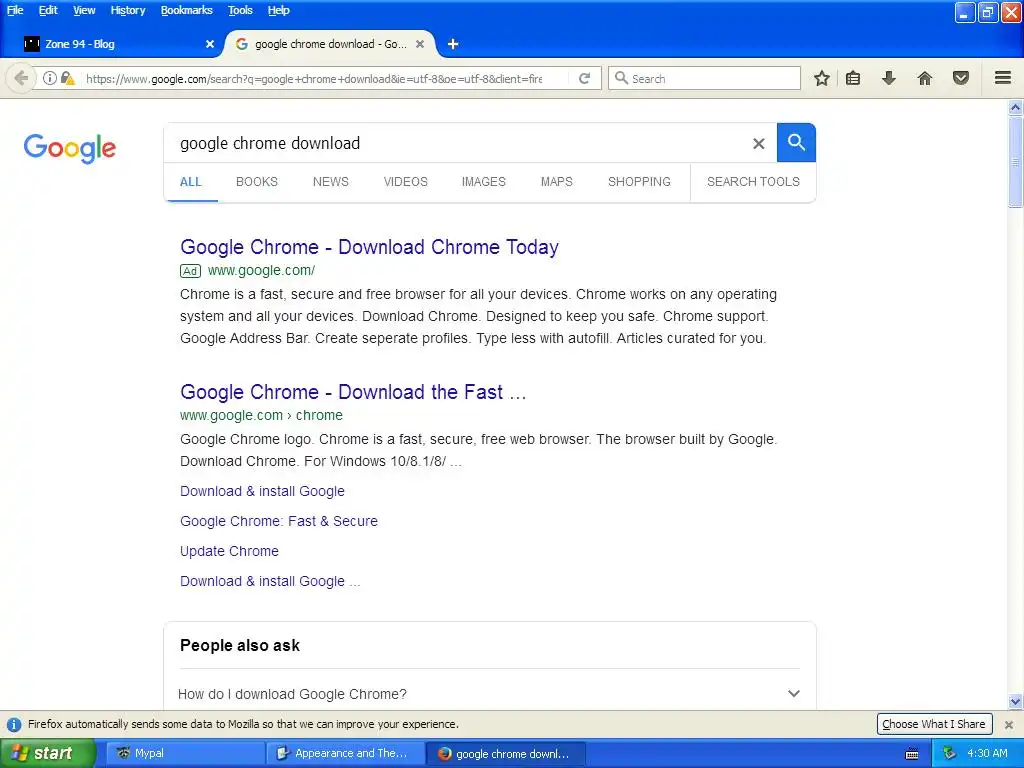Clear the Google search query with X
The width and height of the screenshot is (1024, 768).
758,143
